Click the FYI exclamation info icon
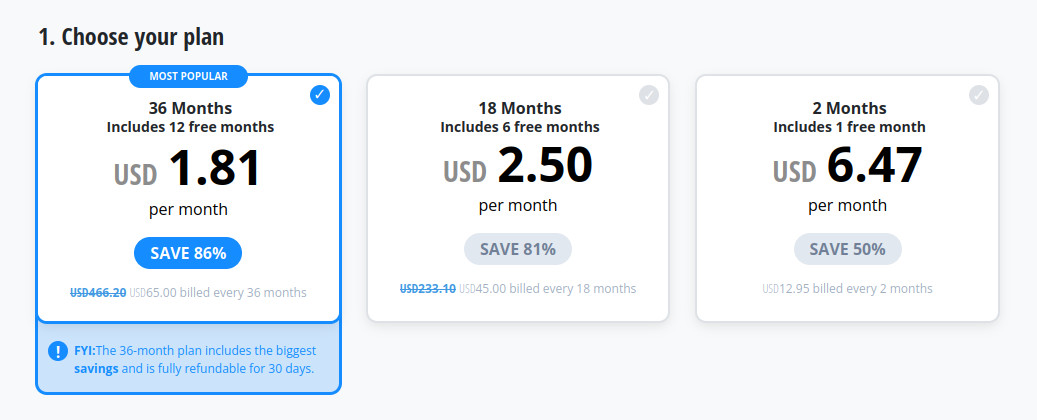Viewport: 1037px width, 420px height. click(58, 351)
